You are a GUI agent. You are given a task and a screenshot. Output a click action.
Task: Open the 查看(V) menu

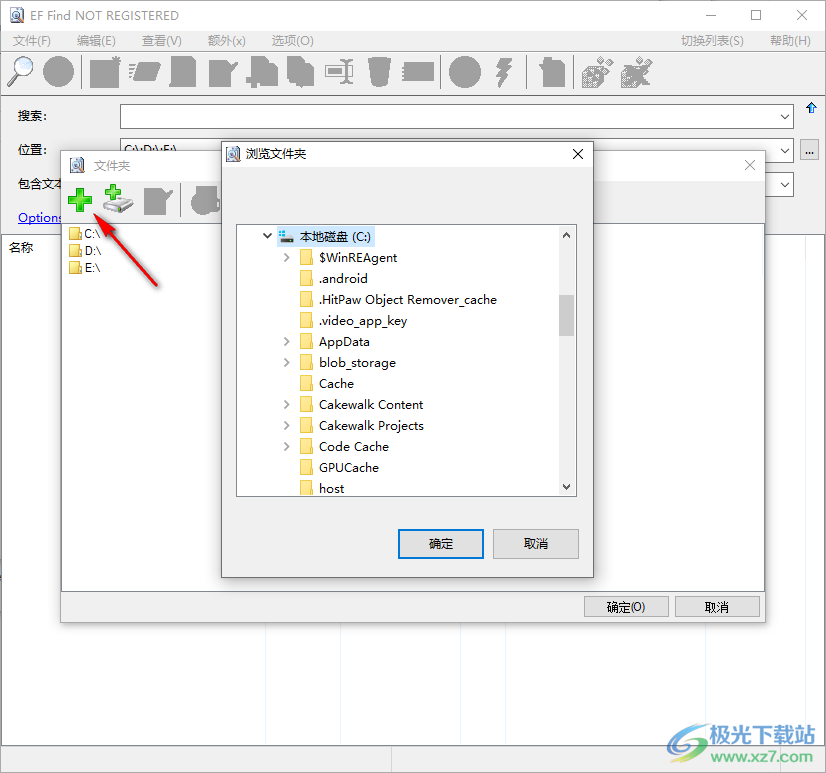click(x=162, y=41)
